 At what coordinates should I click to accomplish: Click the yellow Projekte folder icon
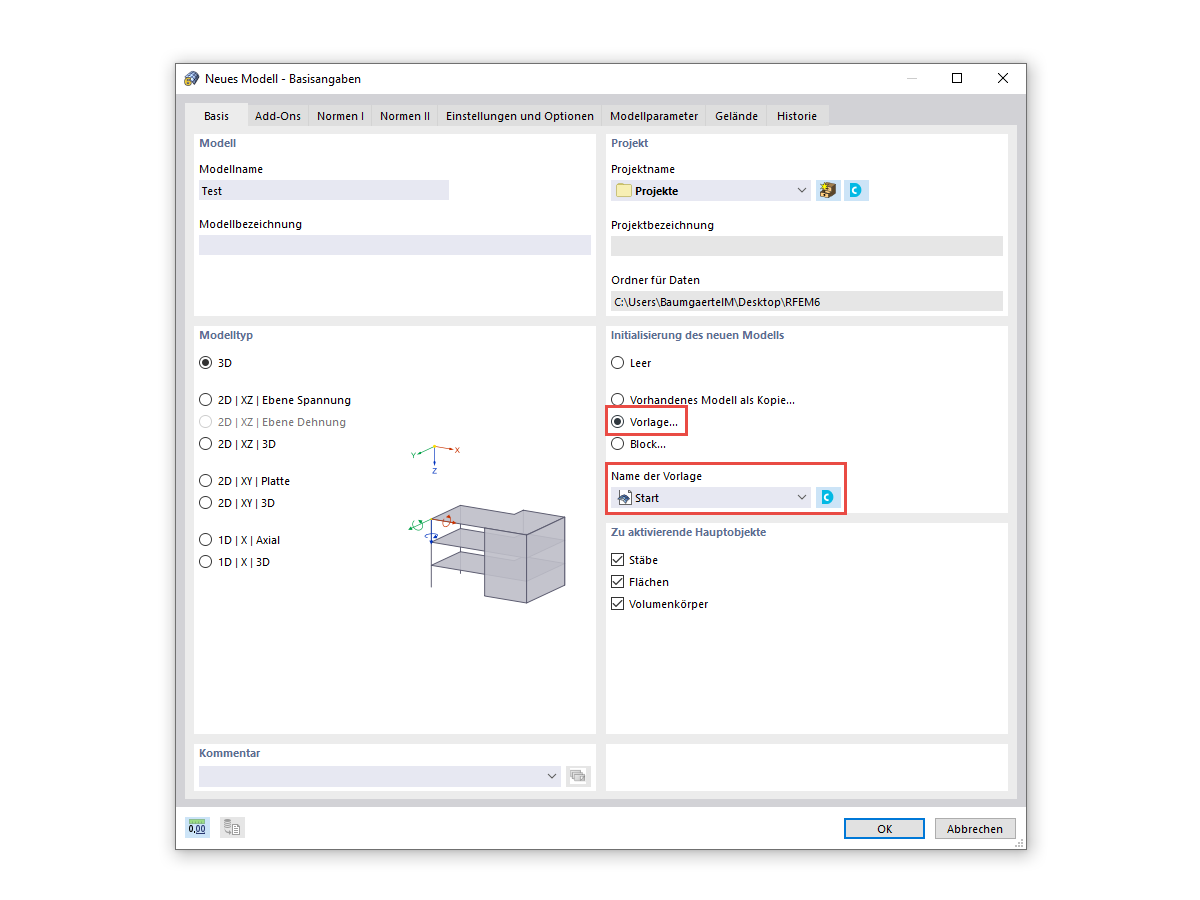[x=624, y=190]
